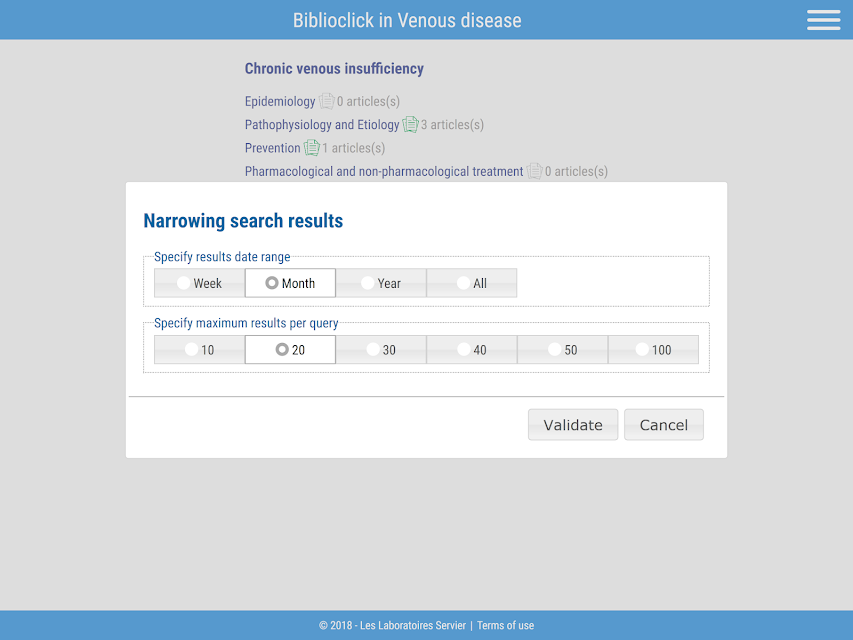
Task: Open the hamburger menu icon
Action: point(823,20)
